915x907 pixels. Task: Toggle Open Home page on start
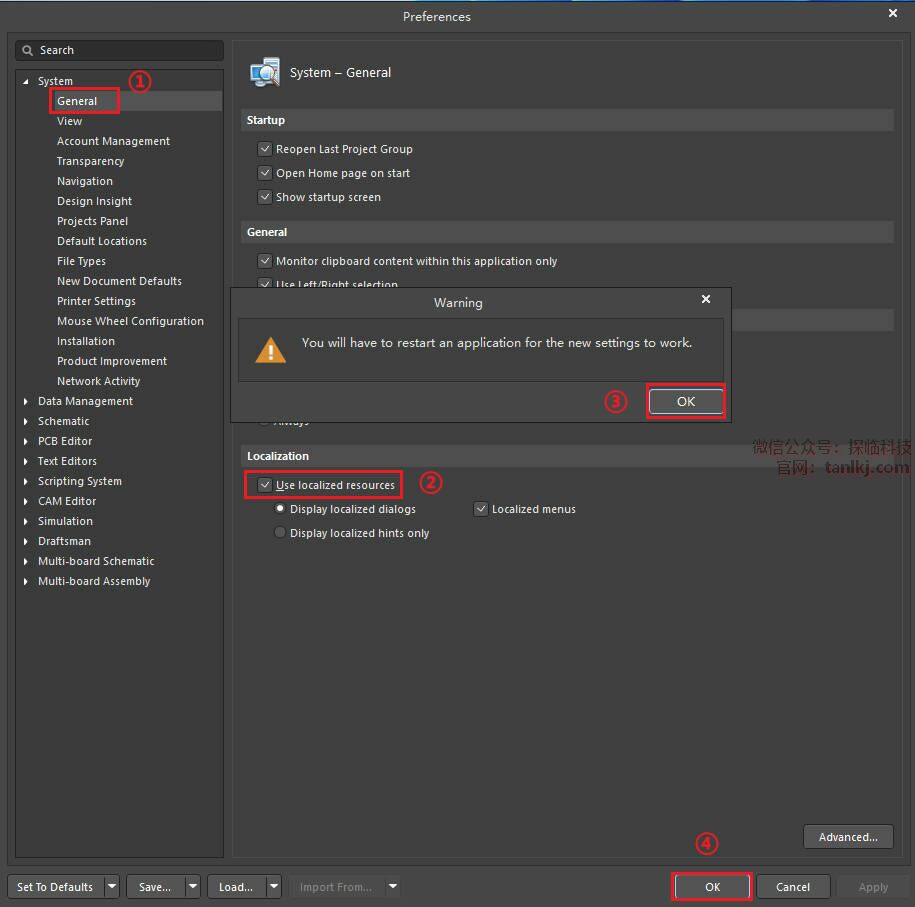click(265, 173)
